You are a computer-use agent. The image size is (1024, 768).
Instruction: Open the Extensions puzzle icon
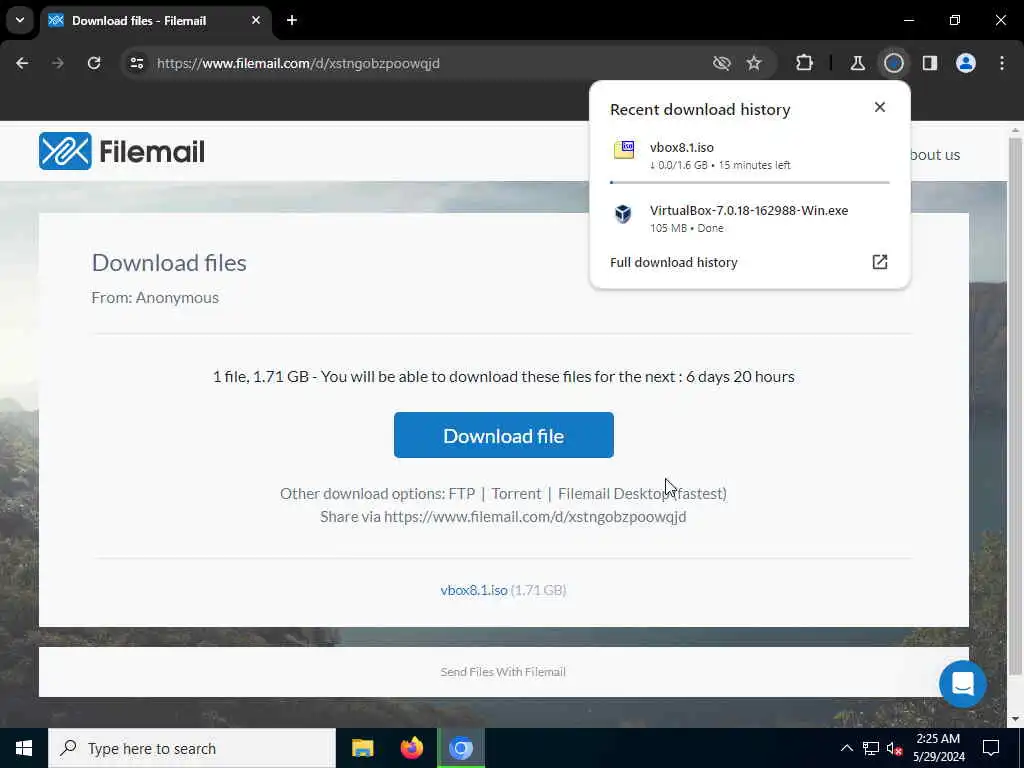pos(805,63)
